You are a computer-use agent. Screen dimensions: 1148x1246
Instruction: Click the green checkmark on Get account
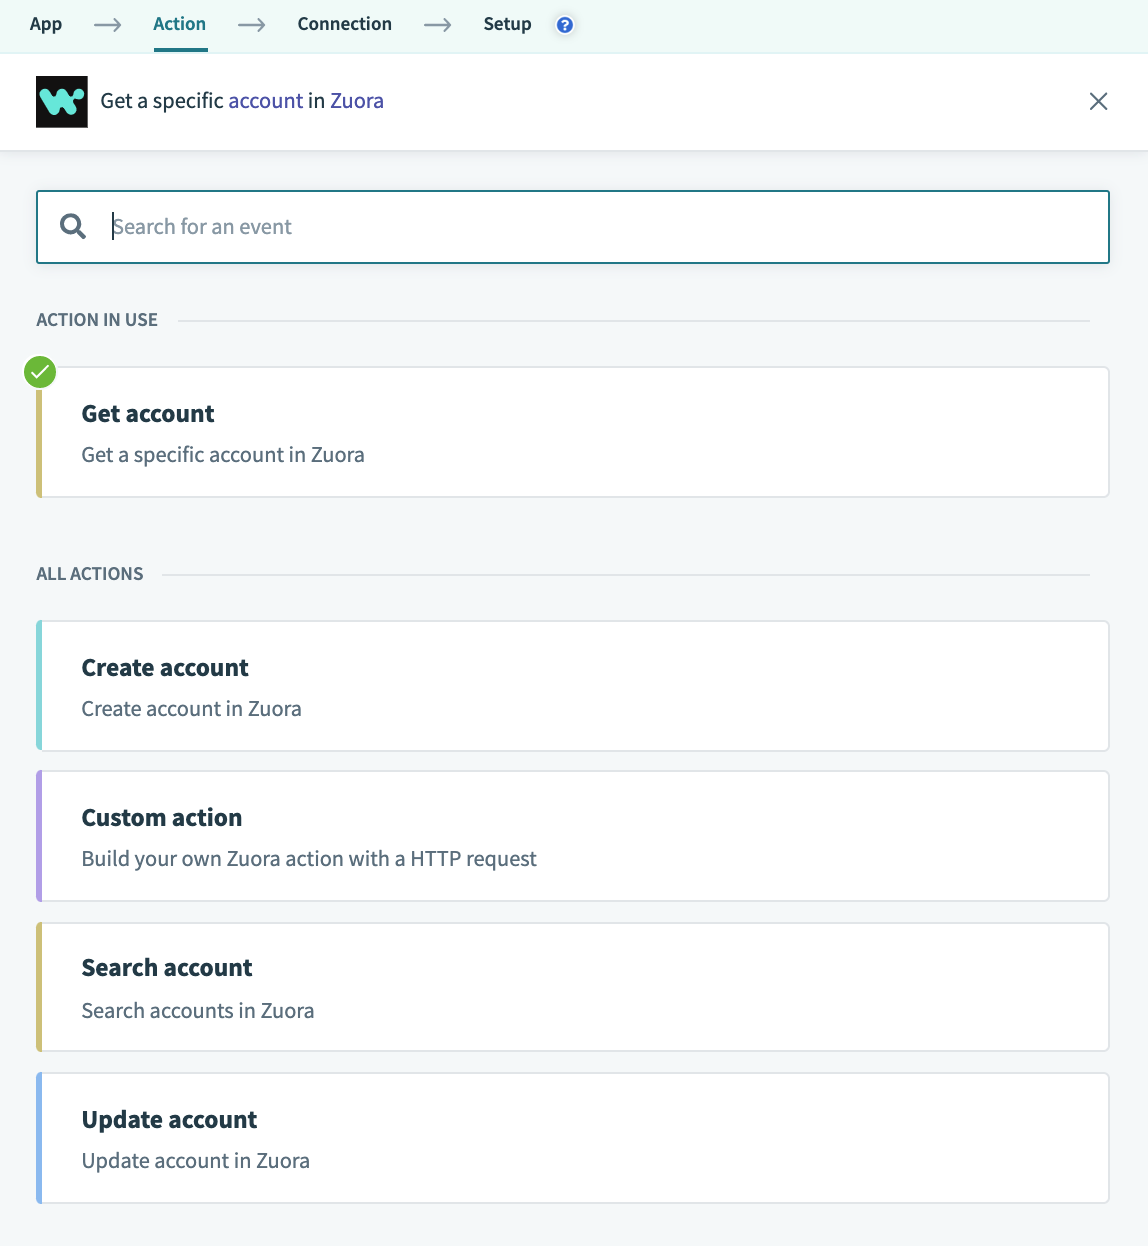(39, 371)
